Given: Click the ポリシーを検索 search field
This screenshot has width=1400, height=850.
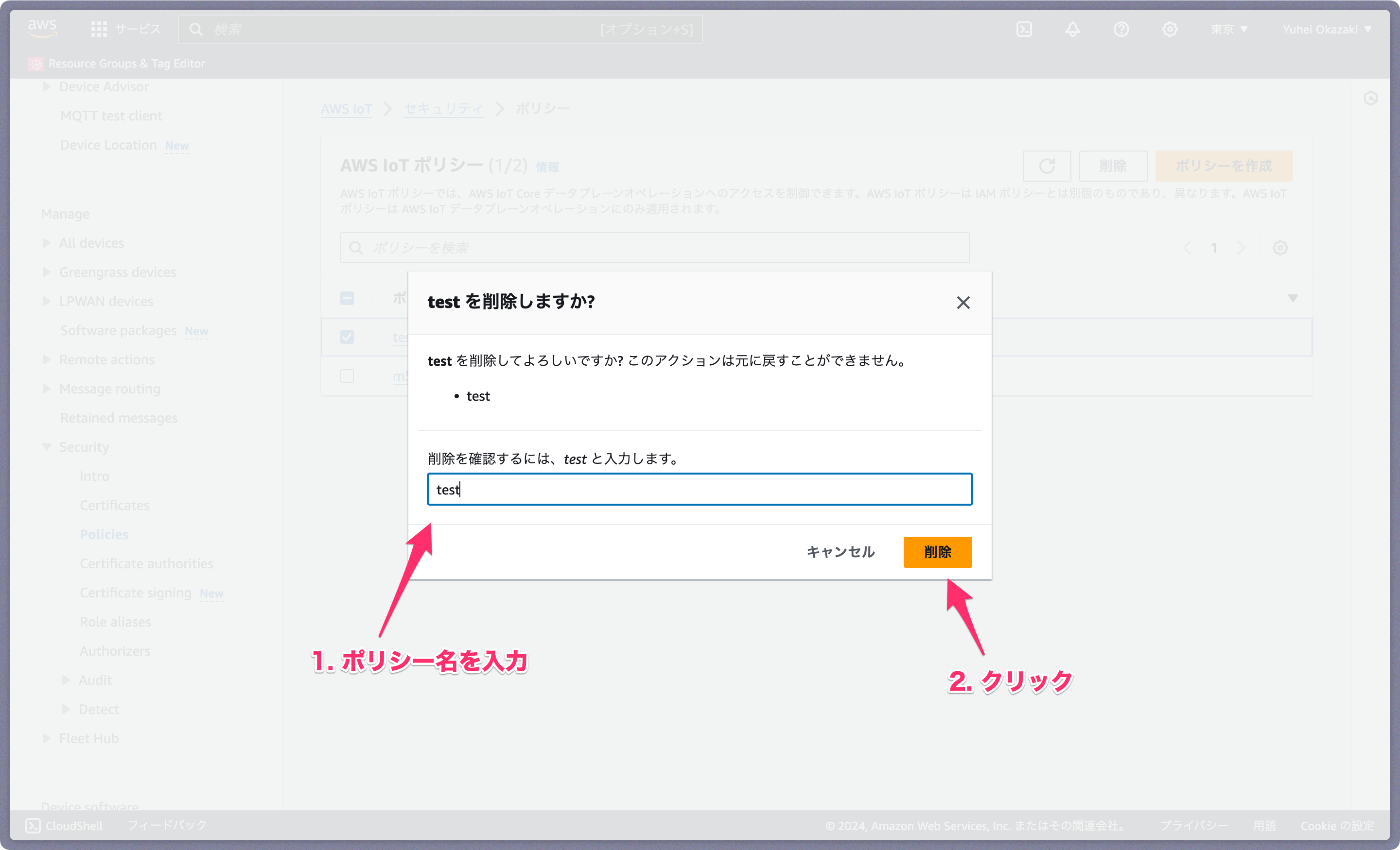Looking at the screenshot, I should 655,247.
